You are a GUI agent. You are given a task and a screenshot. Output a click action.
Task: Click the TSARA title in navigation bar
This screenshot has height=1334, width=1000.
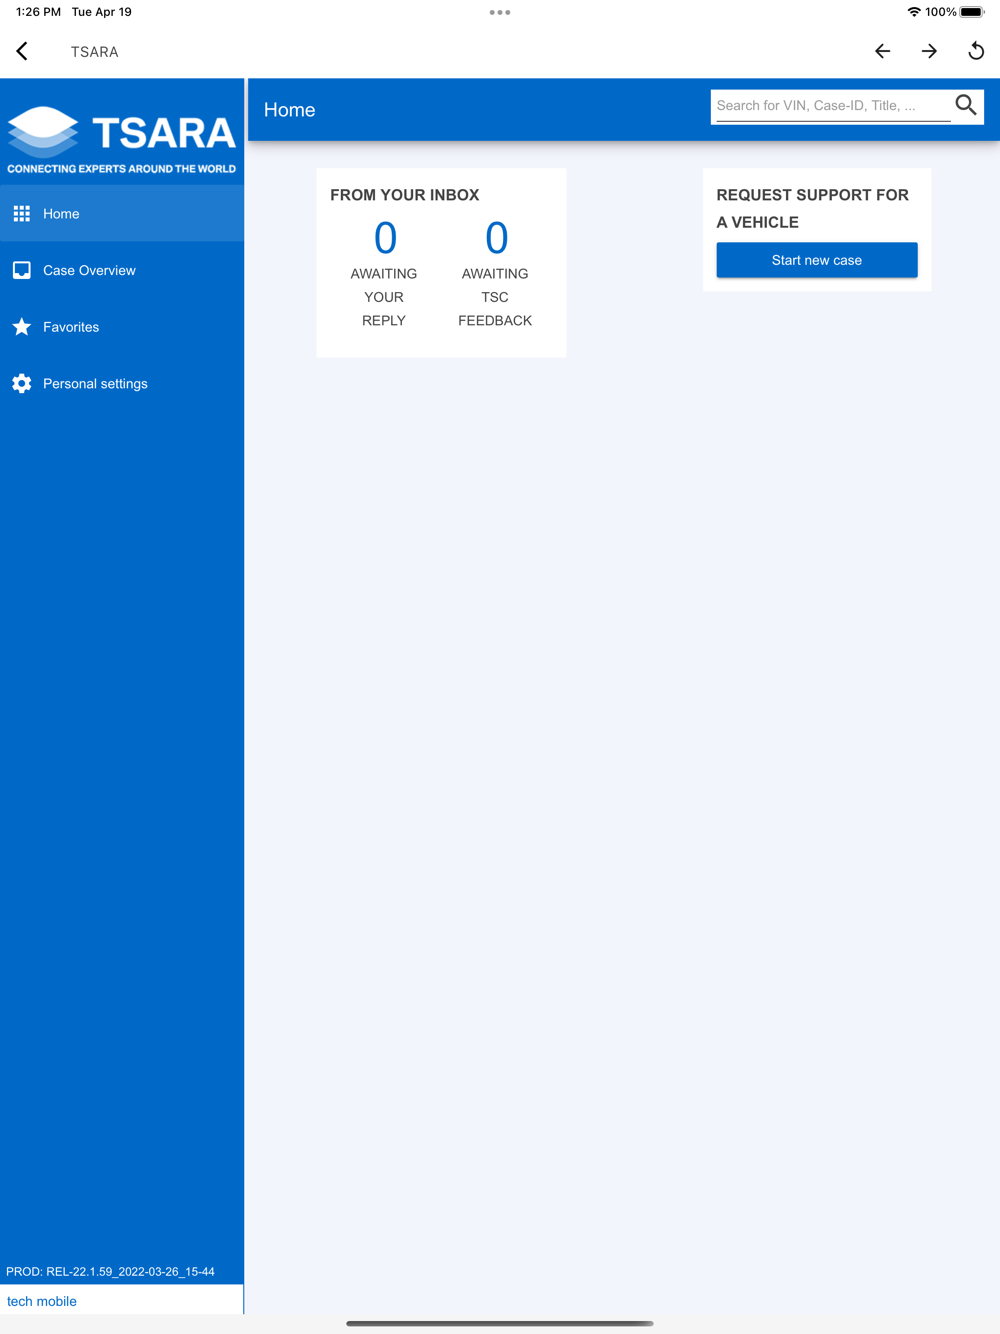click(94, 52)
